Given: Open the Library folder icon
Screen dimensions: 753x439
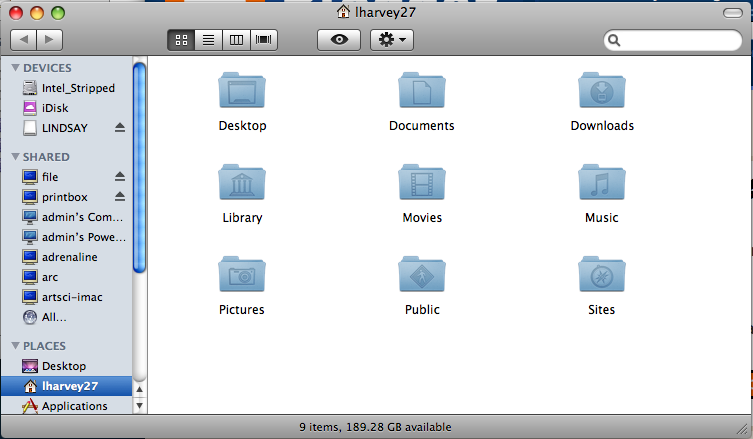Looking at the screenshot, I should click(x=242, y=183).
